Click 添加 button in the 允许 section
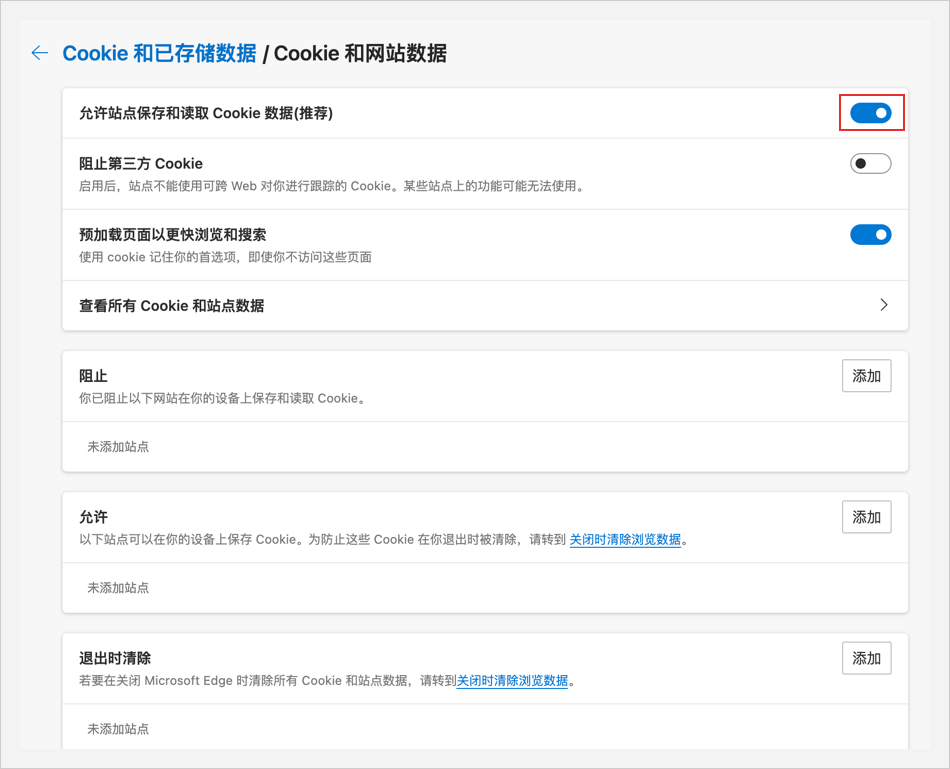950x769 pixels. [x=866, y=517]
